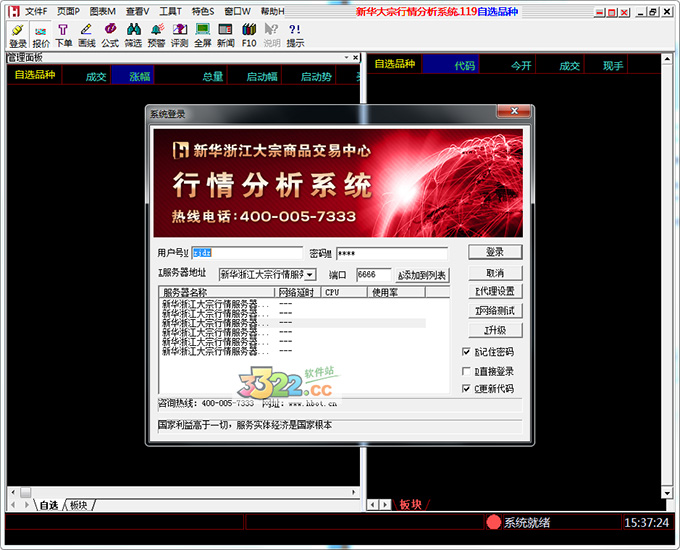Open the 报价 quotes toolbar icon
The height and width of the screenshot is (550, 680).
tap(41, 35)
